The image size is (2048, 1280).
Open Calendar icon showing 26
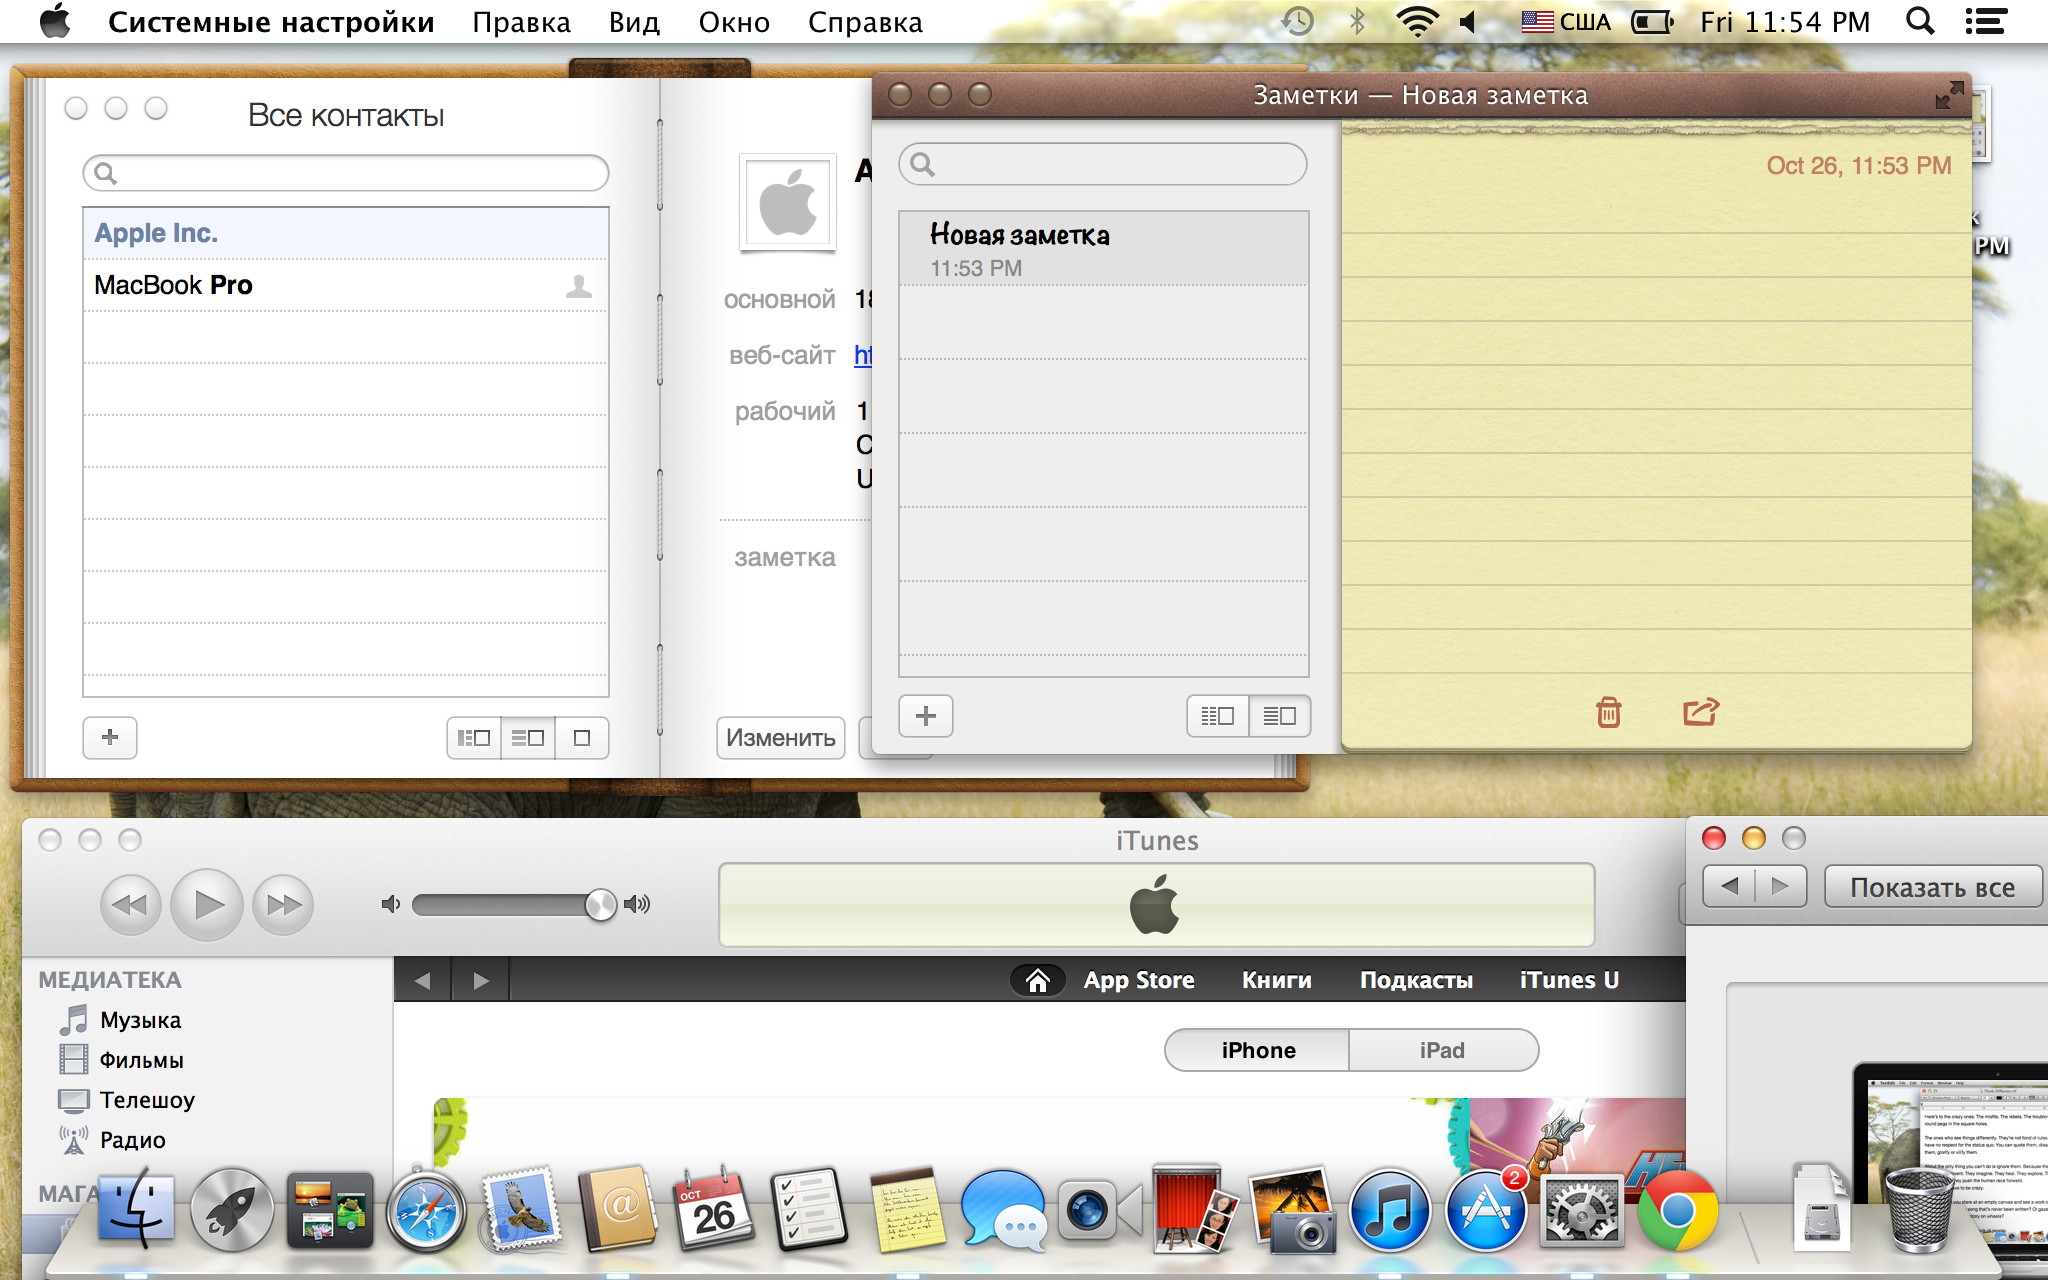pos(714,1210)
